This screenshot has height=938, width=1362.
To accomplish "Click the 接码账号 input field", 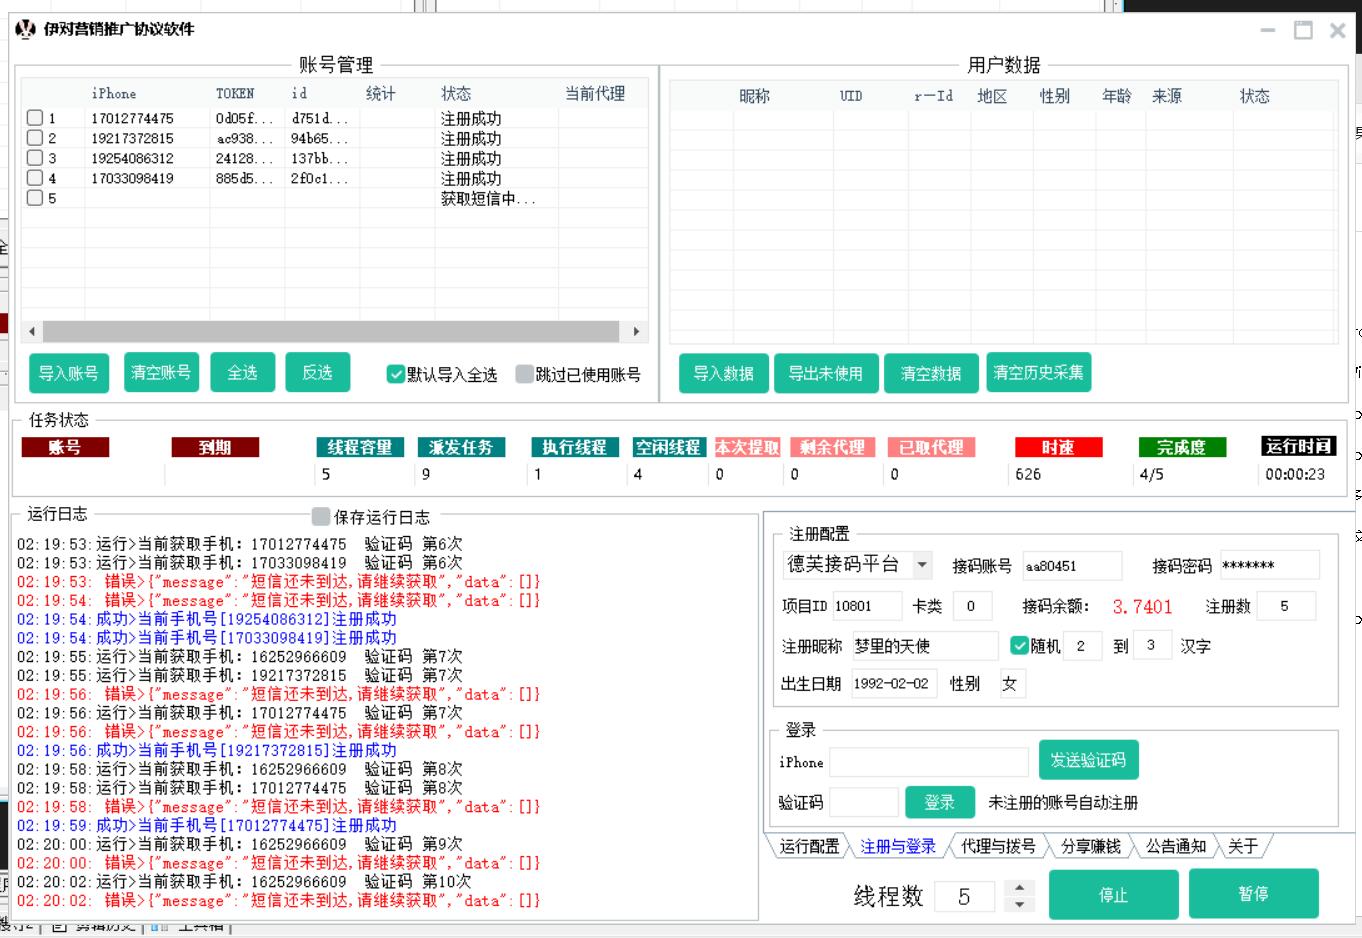I will (1071, 566).
